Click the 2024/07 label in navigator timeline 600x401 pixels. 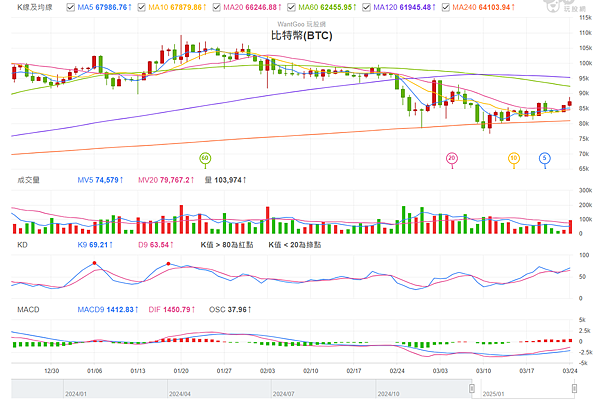tap(284, 394)
